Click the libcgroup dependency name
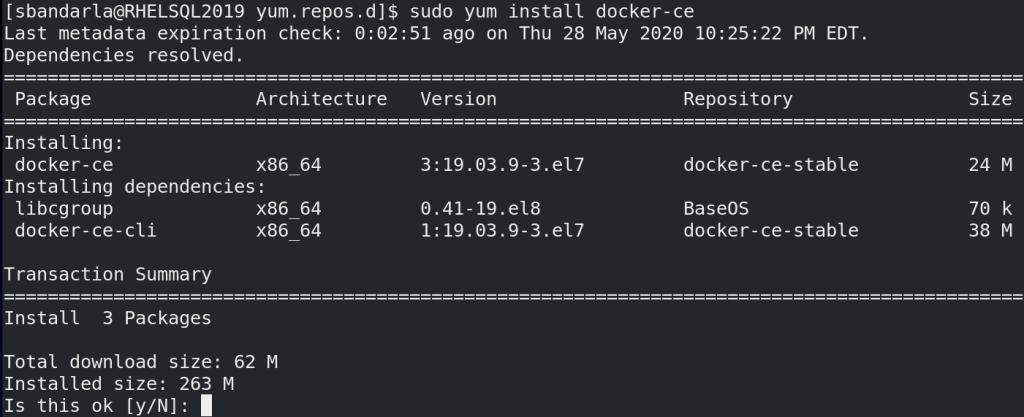1024x417 pixels. [x=64, y=208]
